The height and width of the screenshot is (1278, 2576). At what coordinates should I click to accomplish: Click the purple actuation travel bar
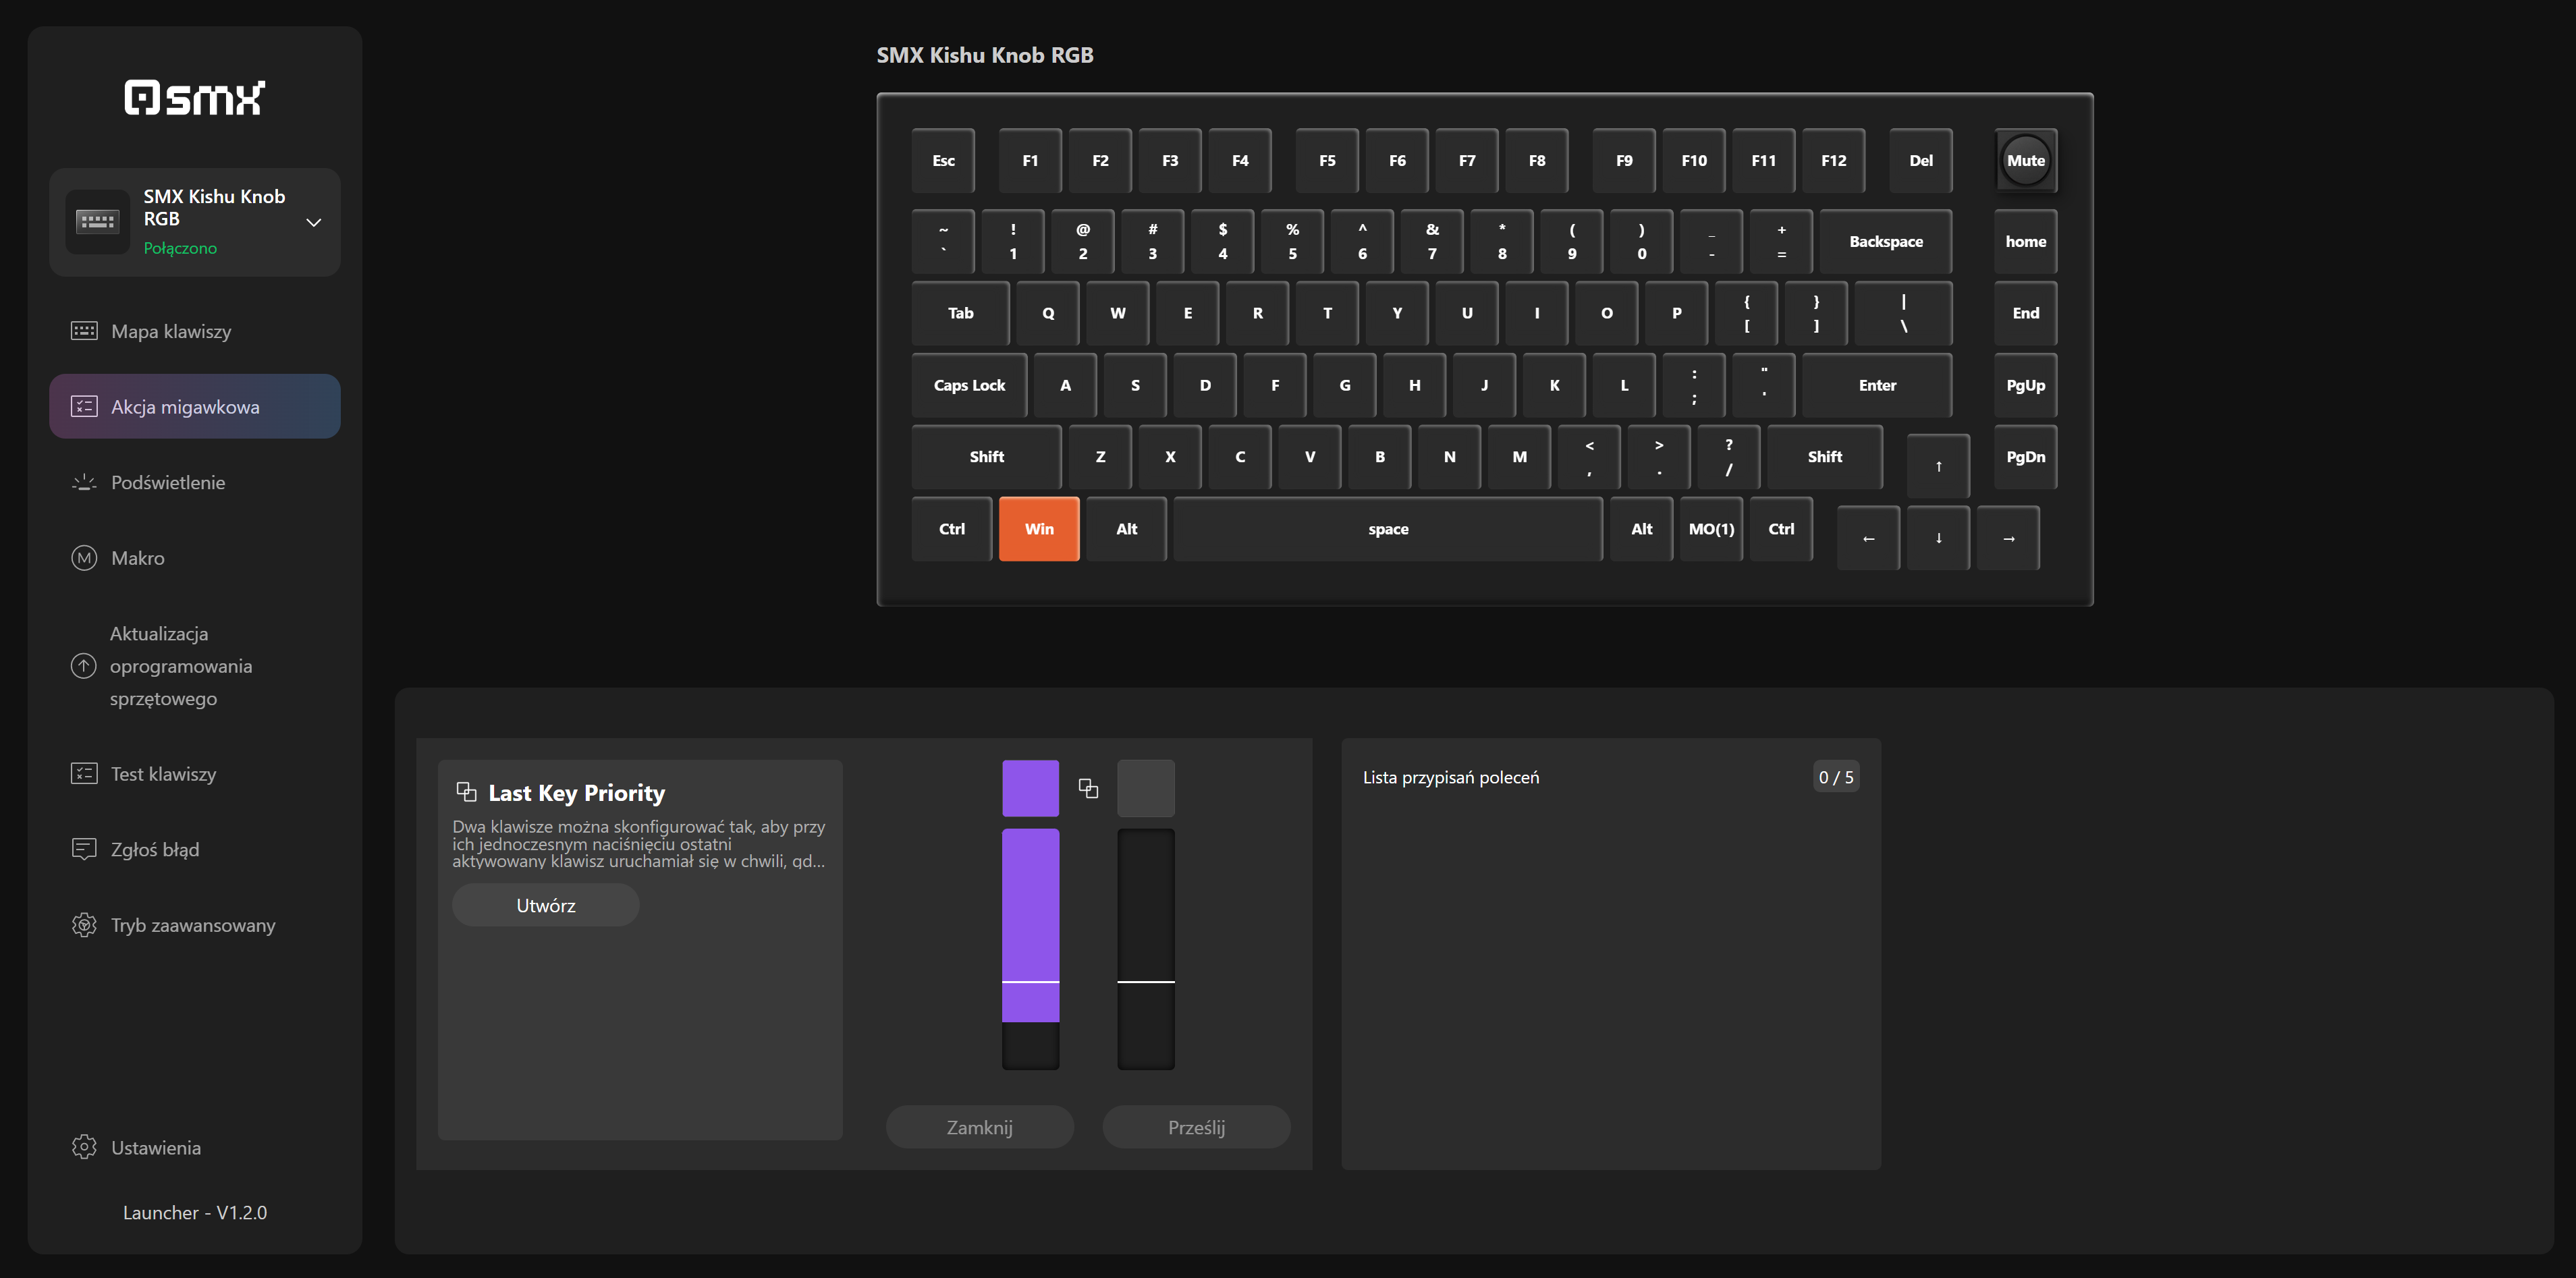(1030, 925)
